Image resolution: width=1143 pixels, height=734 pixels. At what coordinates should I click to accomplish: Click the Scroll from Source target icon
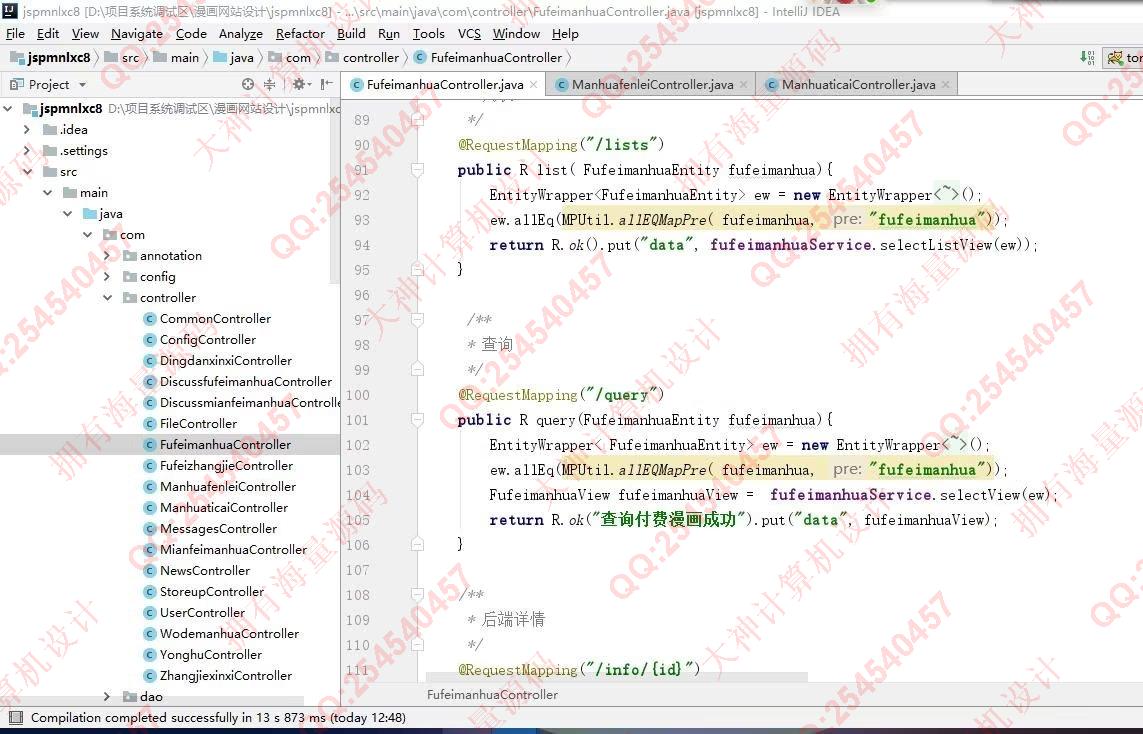pyautogui.click(x=248, y=85)
